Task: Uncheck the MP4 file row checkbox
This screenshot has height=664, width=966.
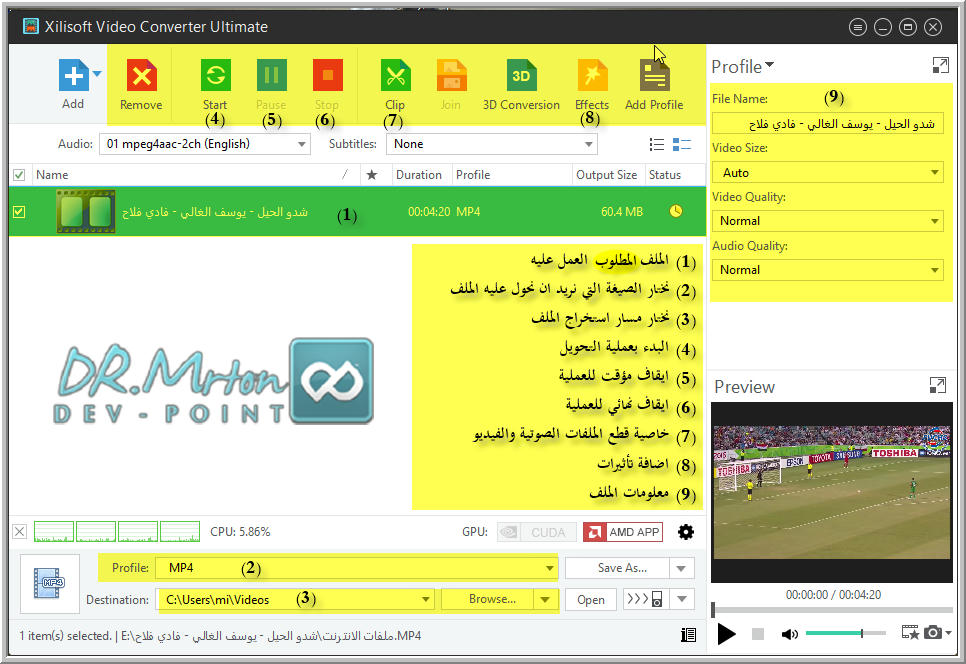Action: tap(19, 212)
